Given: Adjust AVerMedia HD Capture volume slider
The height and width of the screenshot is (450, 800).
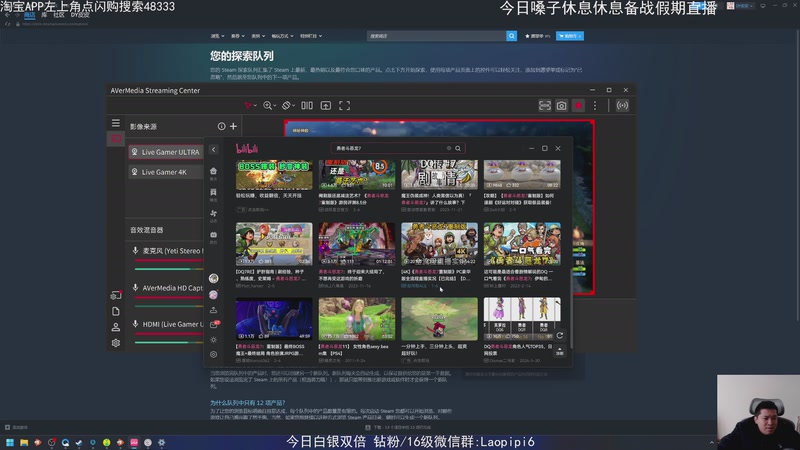Looking at the screenshot, I should pyautogui.click(x=169, y=306).
